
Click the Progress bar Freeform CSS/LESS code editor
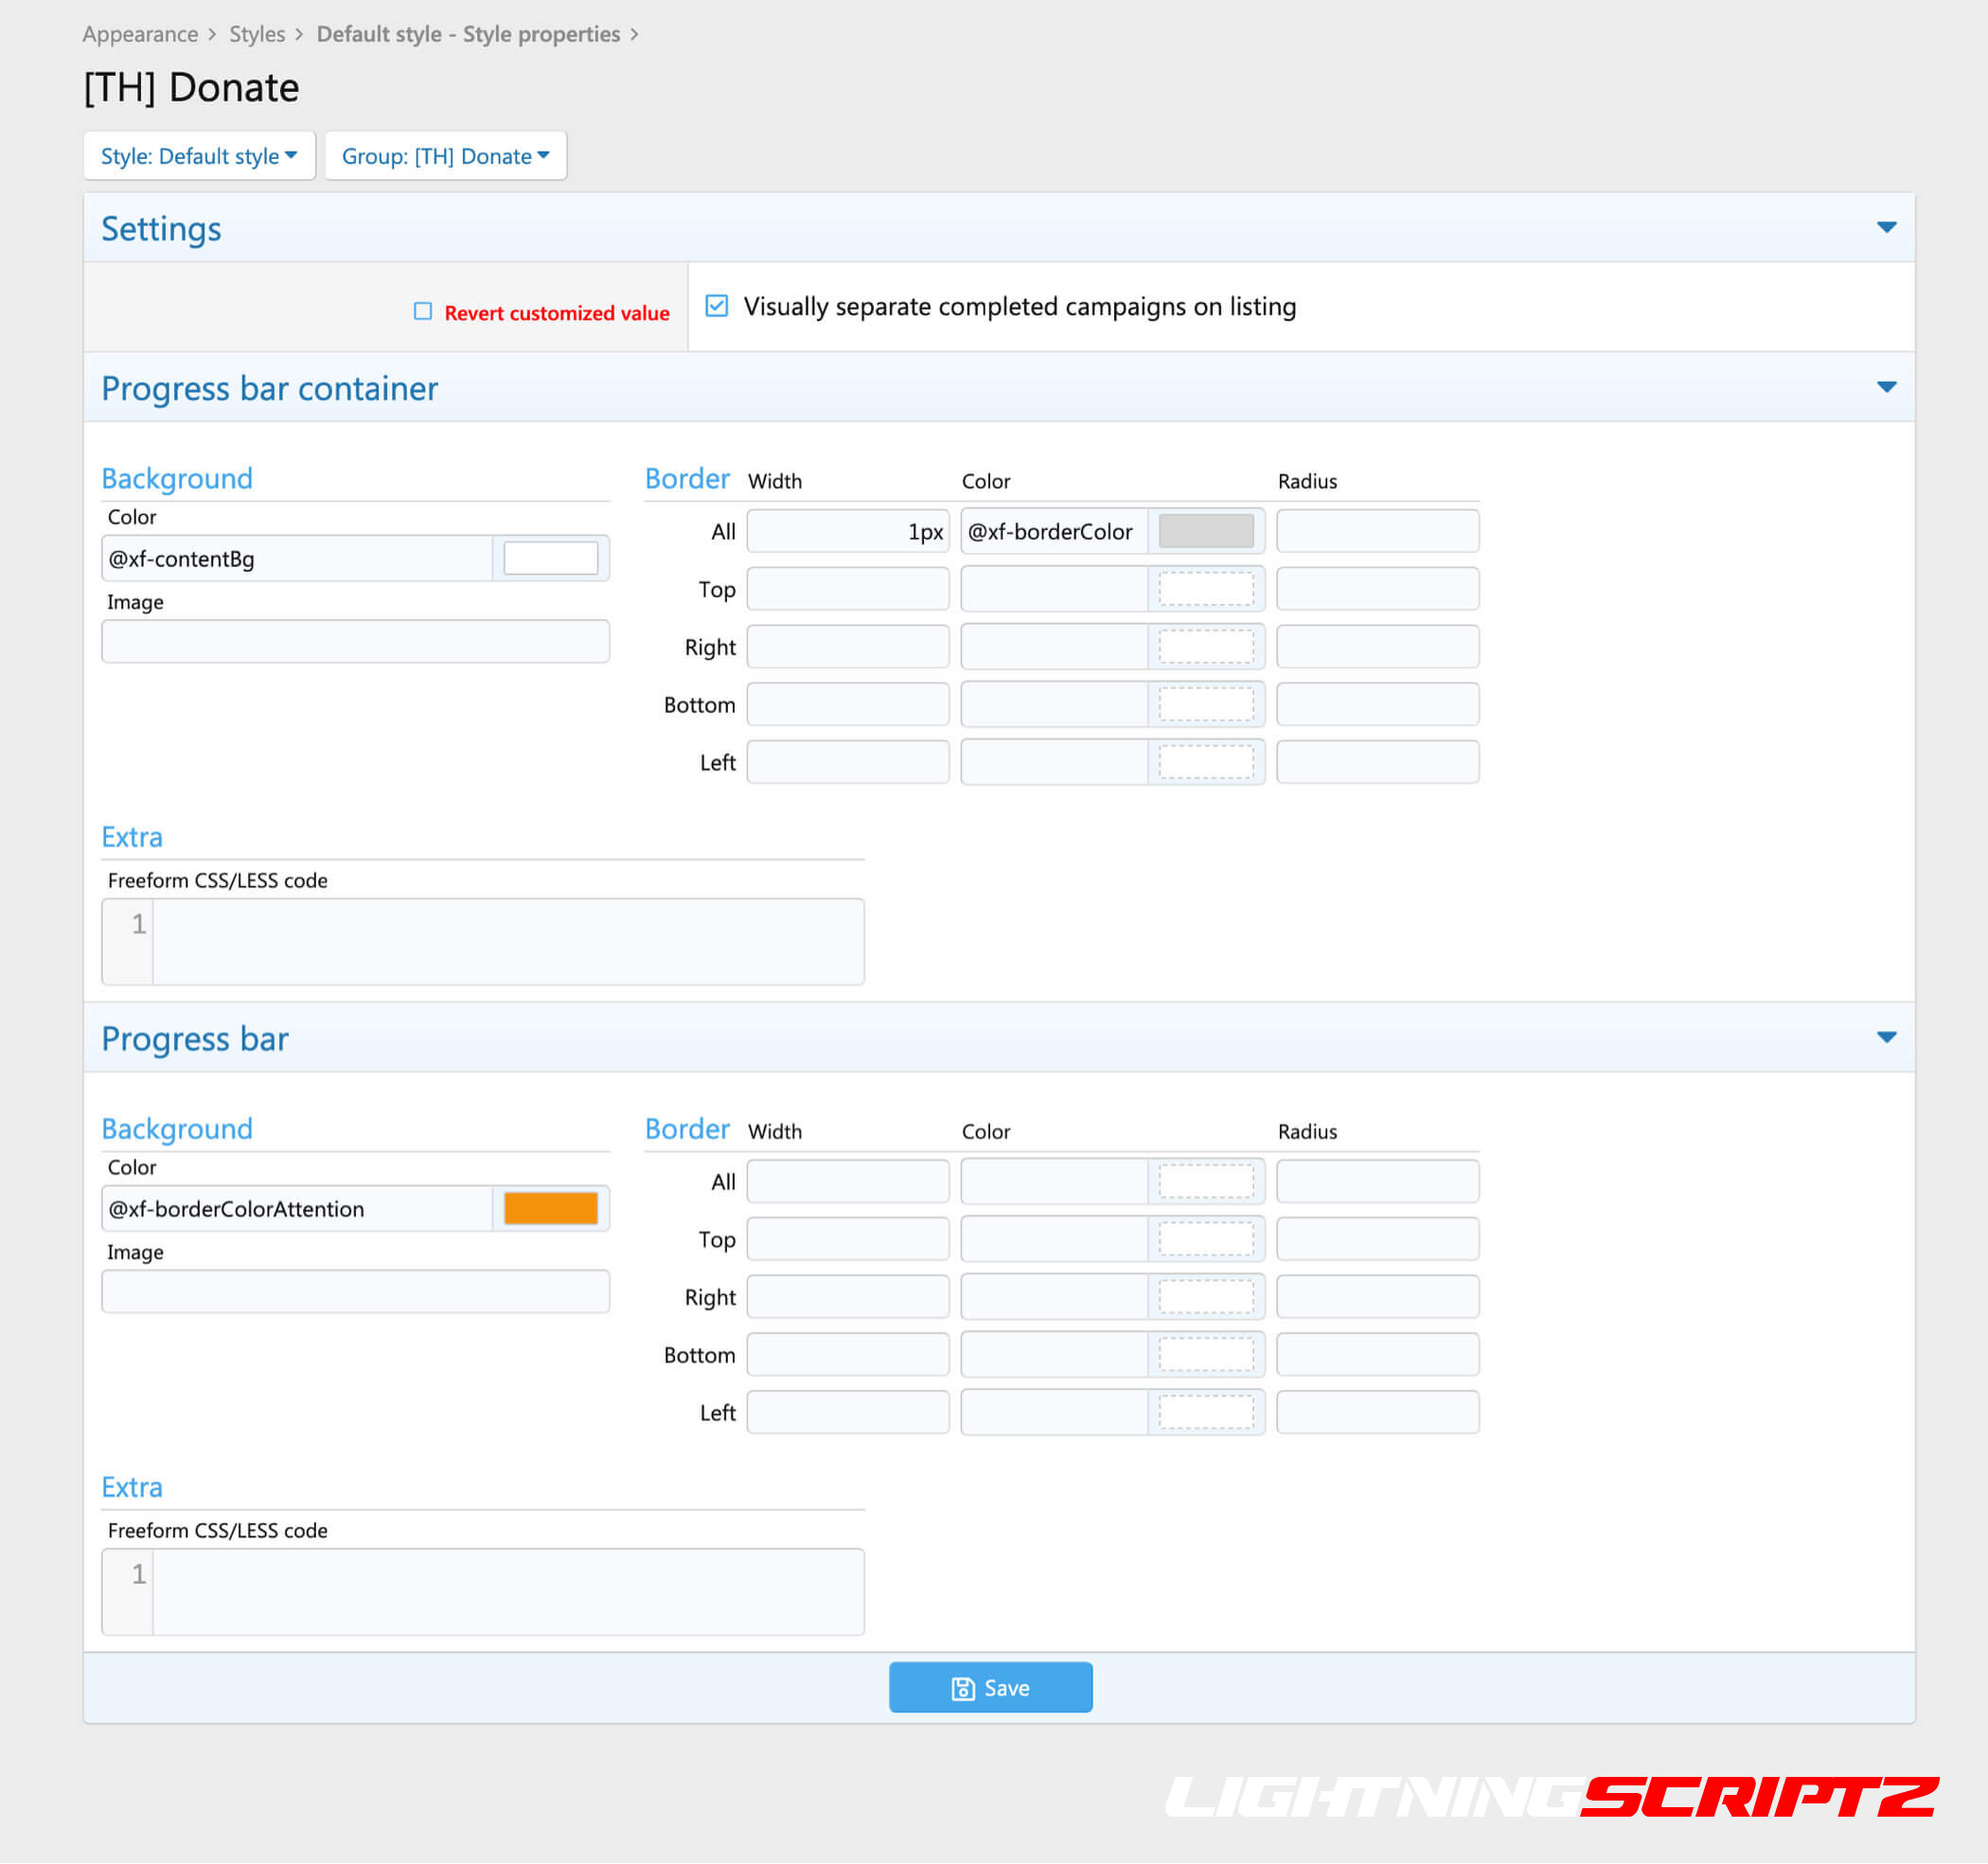click(507, 1592)
